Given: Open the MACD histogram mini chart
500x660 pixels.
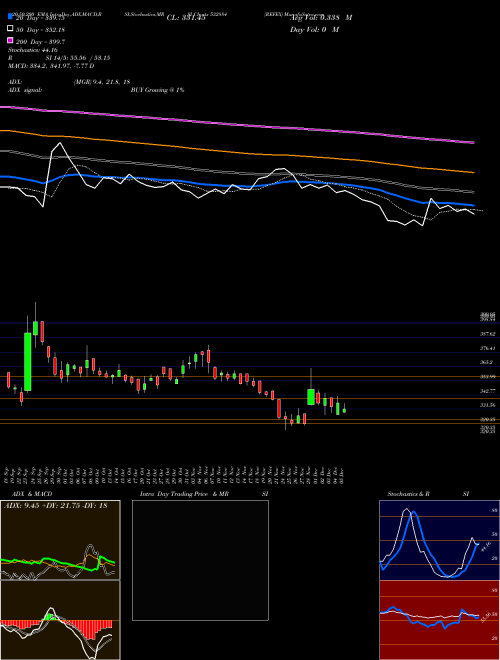Looking at the screenshot, I should (x=60, y=620).
